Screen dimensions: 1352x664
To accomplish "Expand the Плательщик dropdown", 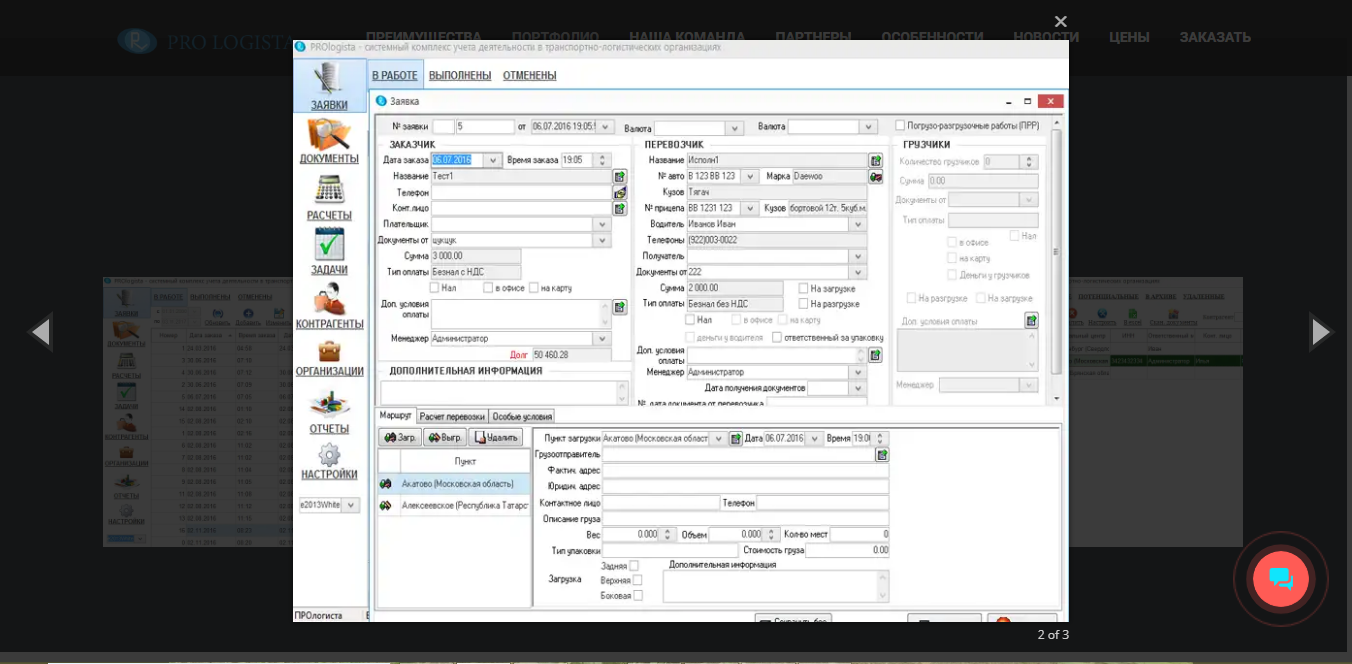I will point(602,224).
